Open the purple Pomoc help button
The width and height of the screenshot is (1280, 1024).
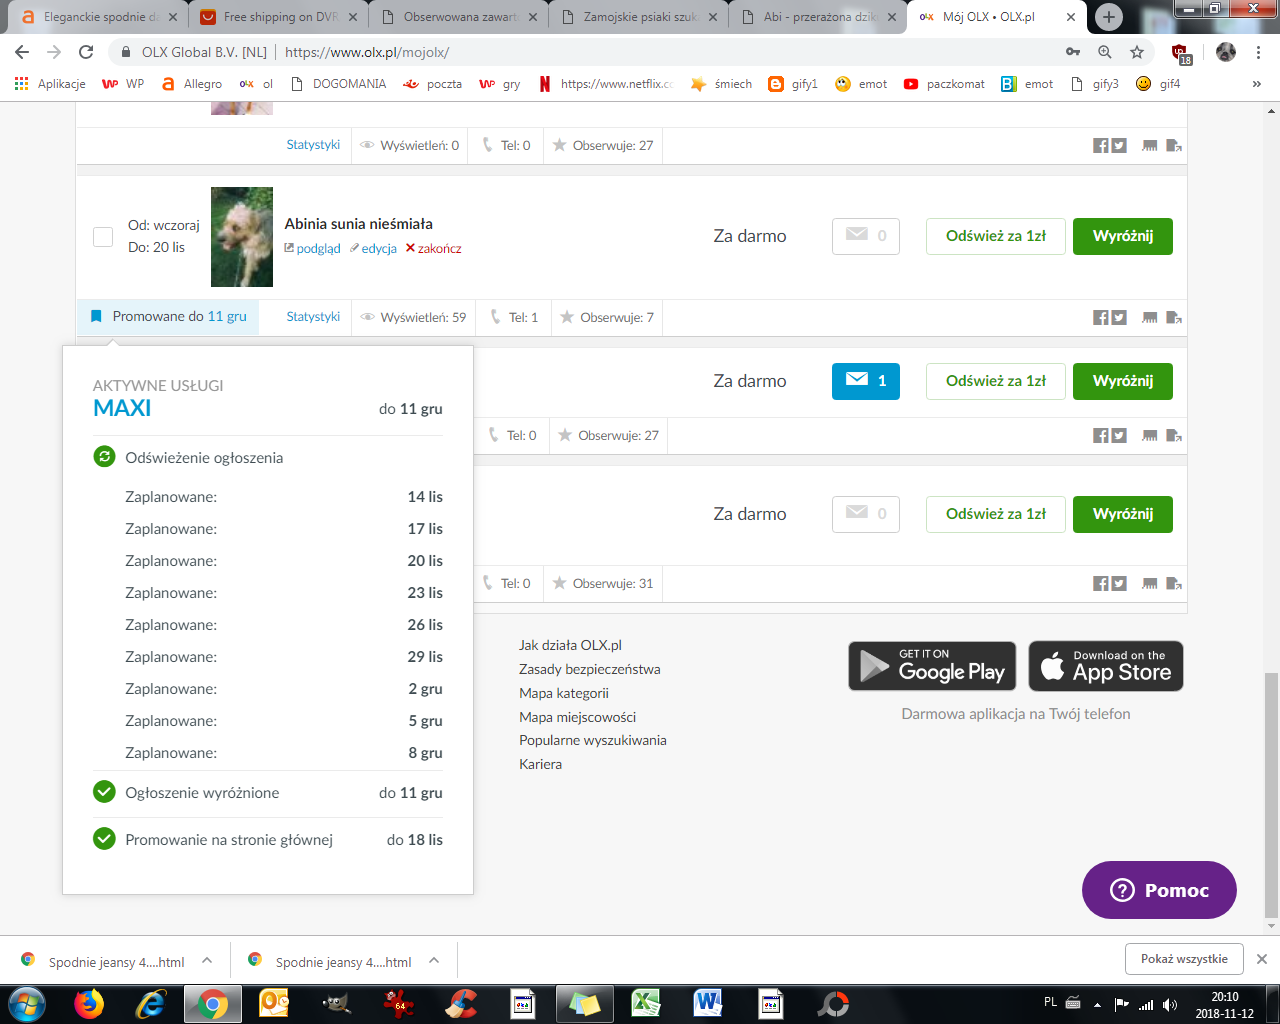coord(1159,890)
